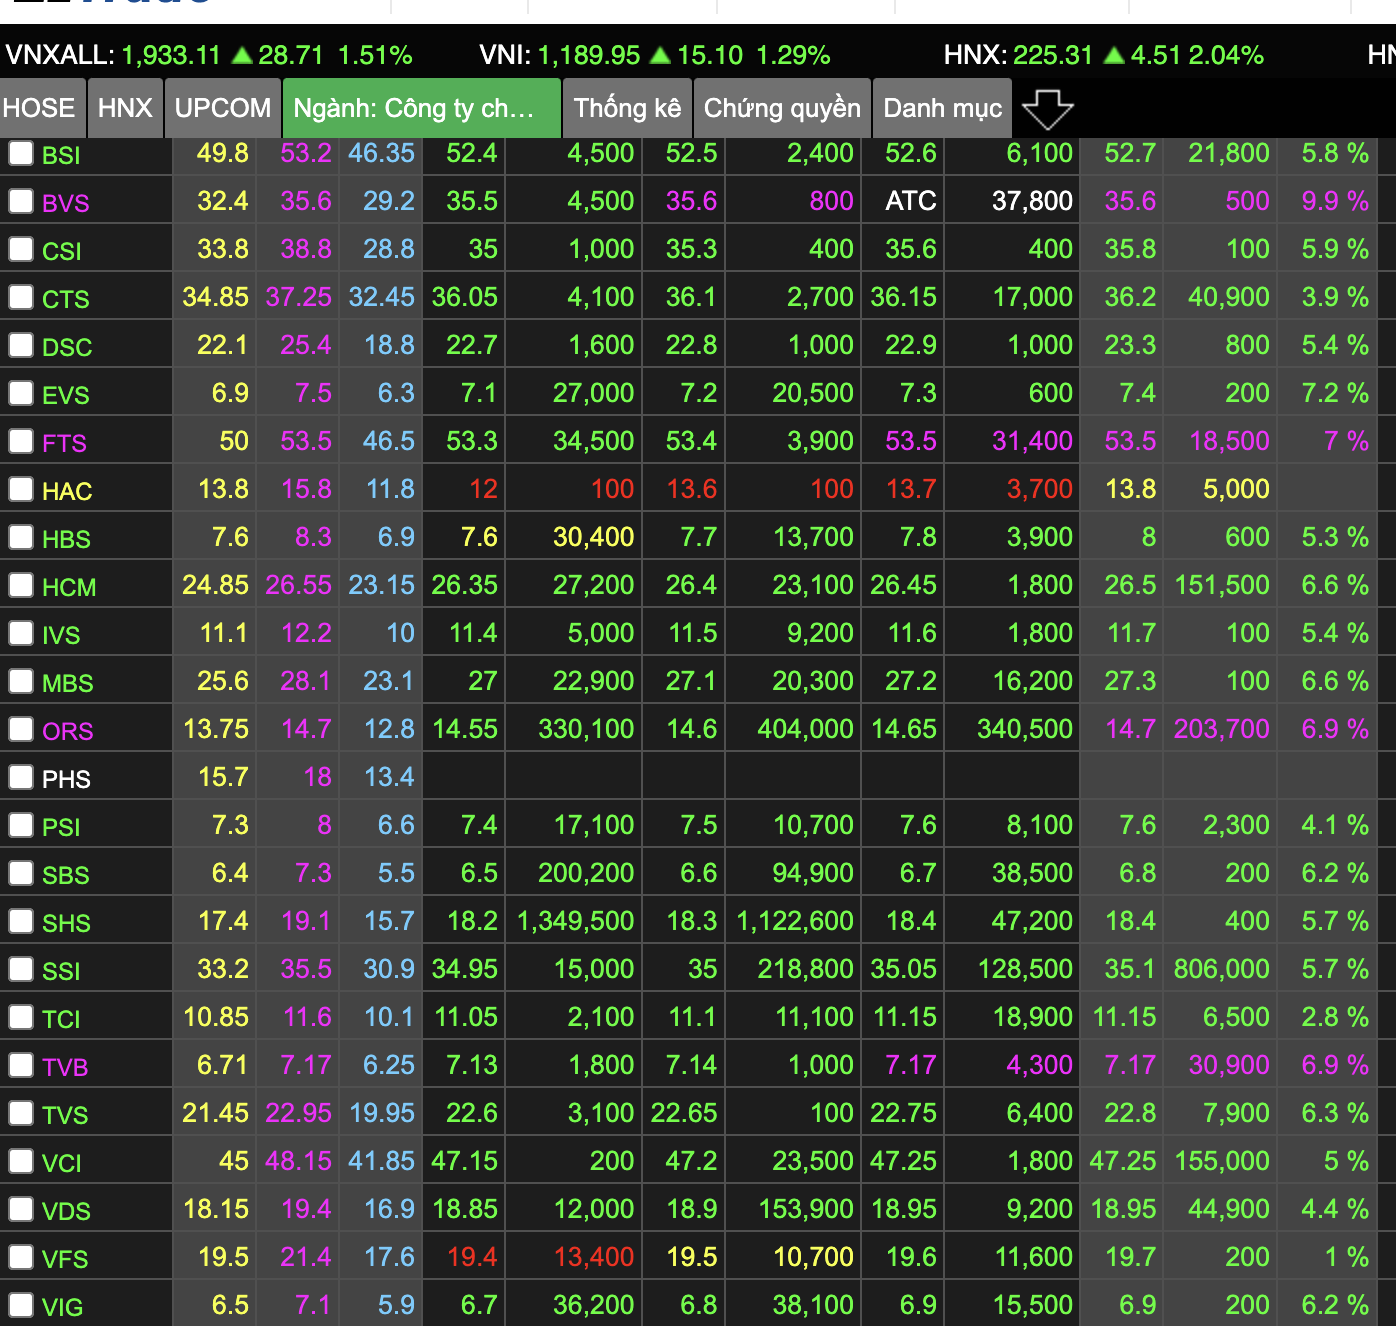Image resolution: width=1396 pixels, height=1328 pixels.
Task: Click the TCI ticker symbol
Action: [61, 1019]
